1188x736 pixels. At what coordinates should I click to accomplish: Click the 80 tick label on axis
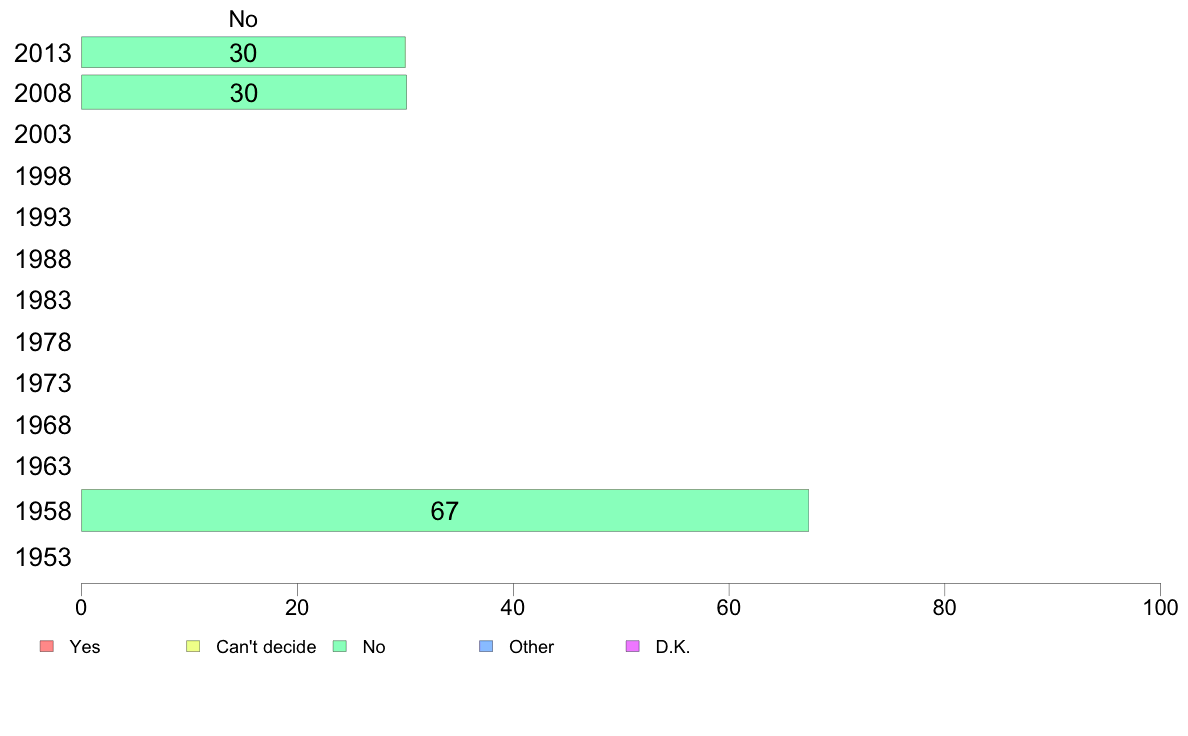coord(945,608)
